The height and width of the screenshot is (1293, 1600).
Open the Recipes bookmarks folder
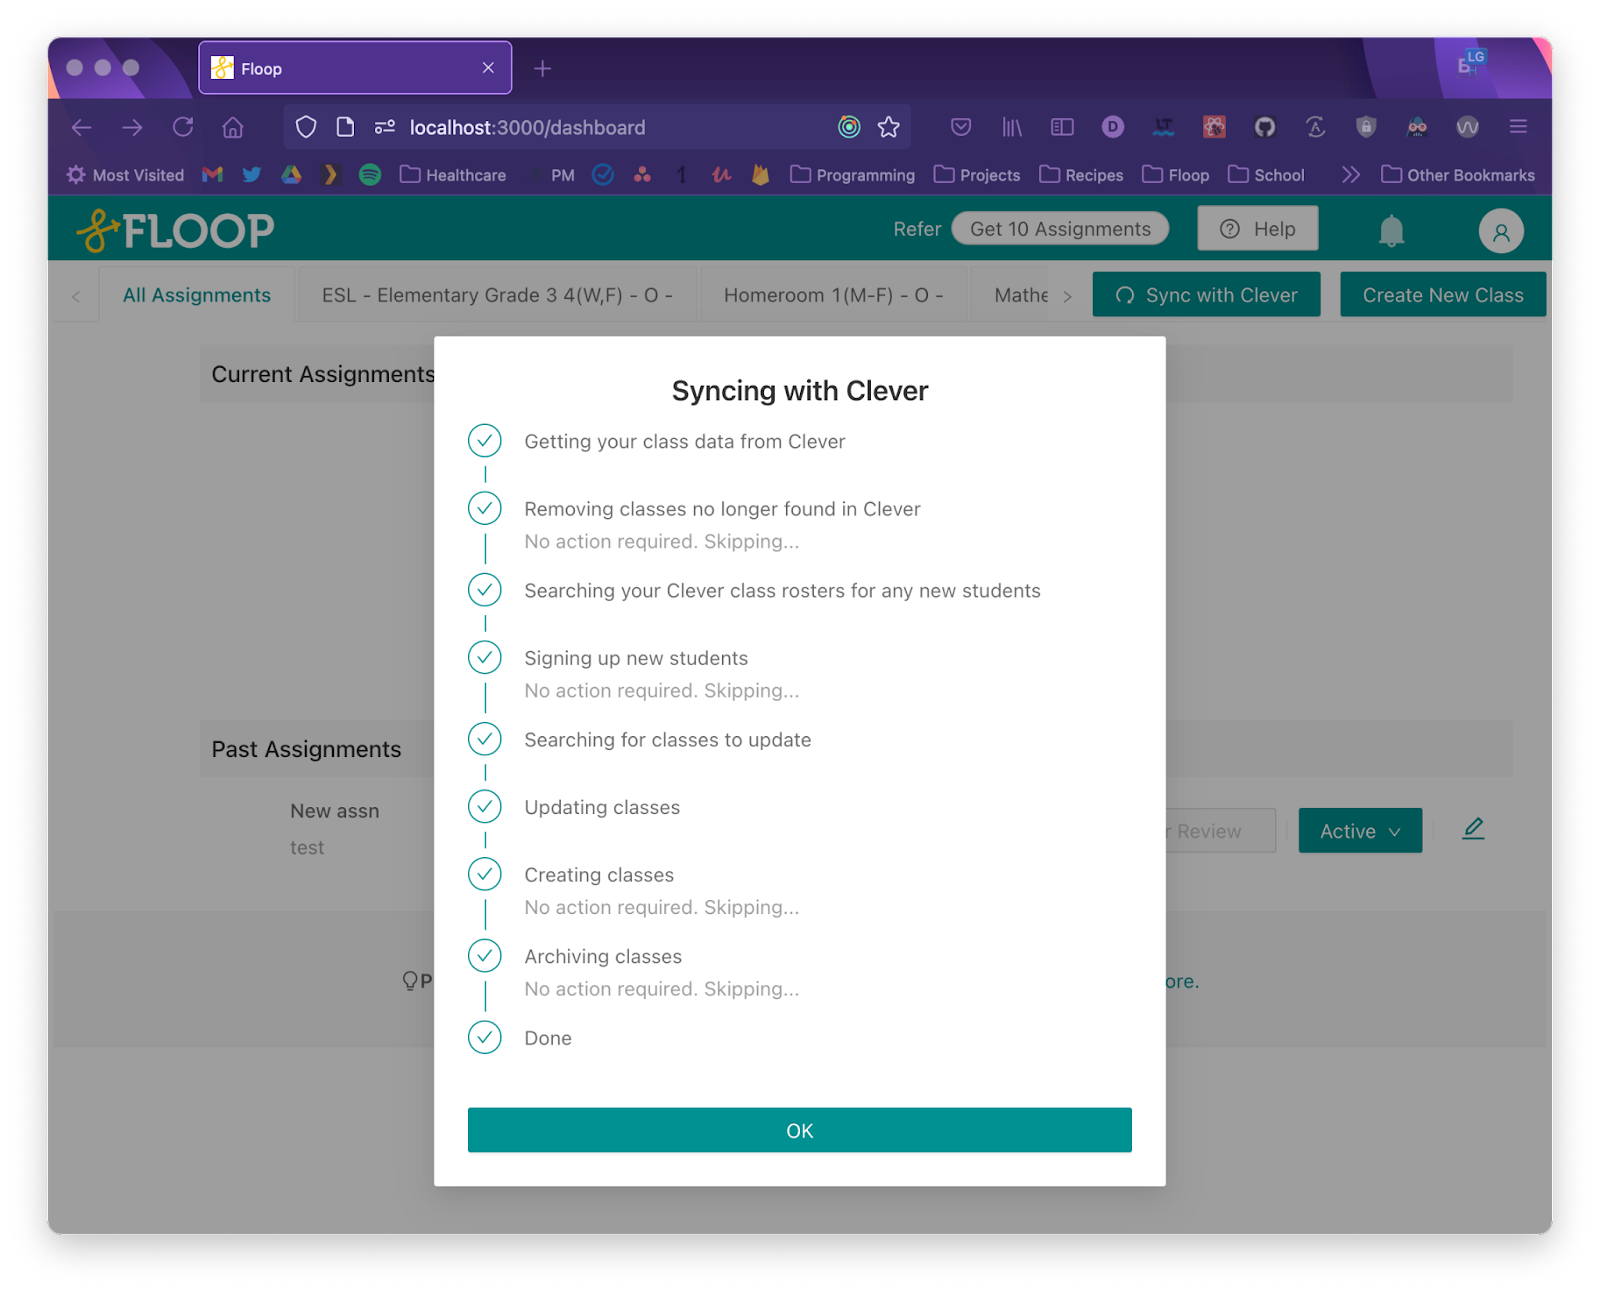click(1081, 175)
